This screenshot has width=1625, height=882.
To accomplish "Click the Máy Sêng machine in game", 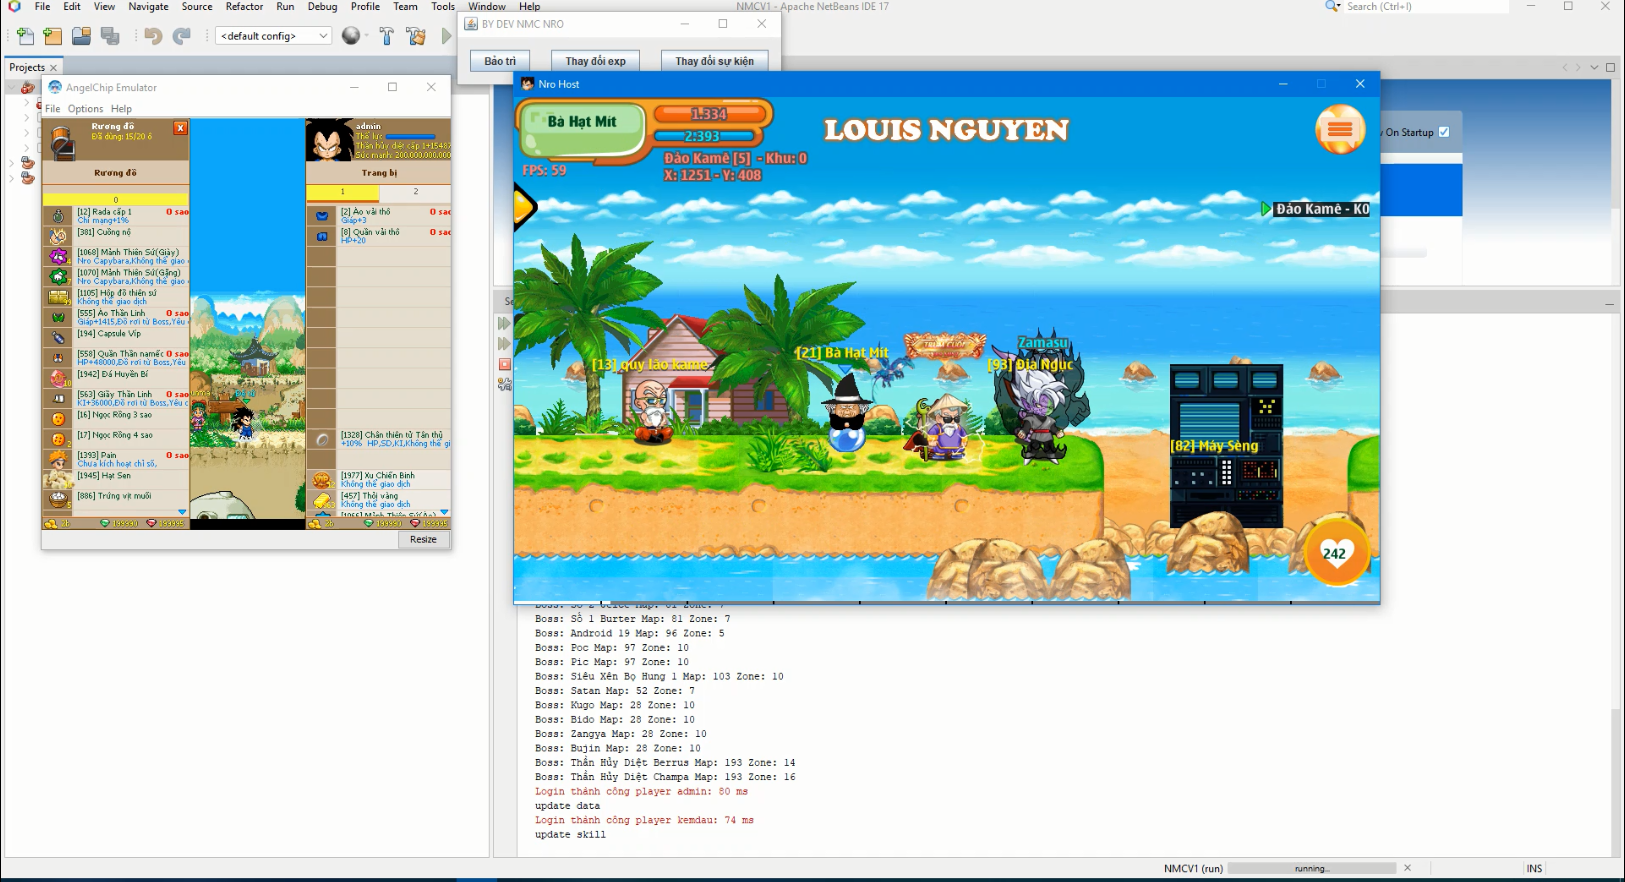I will 1226,445.
